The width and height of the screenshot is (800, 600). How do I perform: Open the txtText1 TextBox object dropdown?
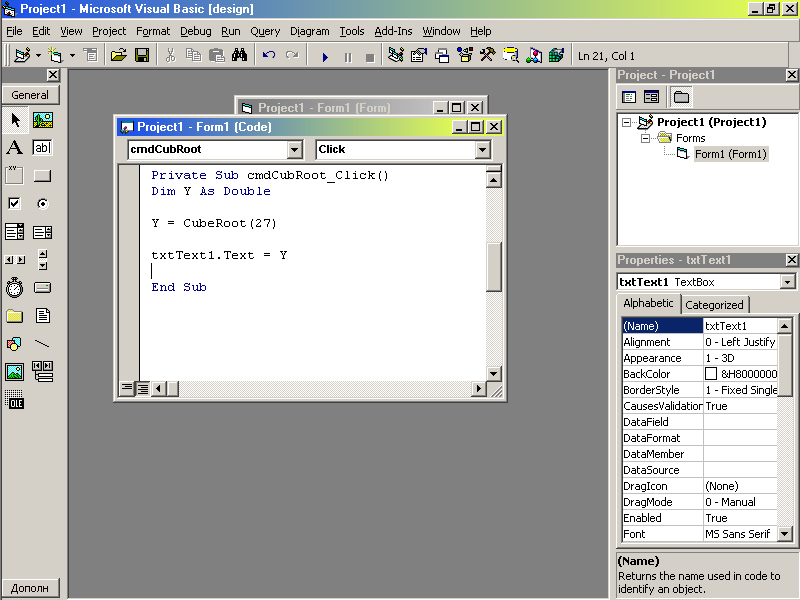tap(787, 282)
